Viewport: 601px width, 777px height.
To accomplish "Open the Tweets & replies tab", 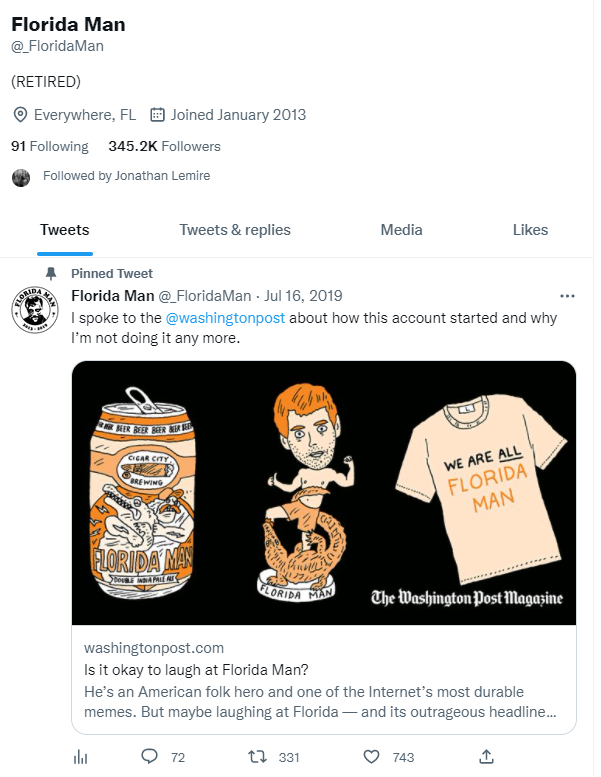I will click(x=235, y=230).
